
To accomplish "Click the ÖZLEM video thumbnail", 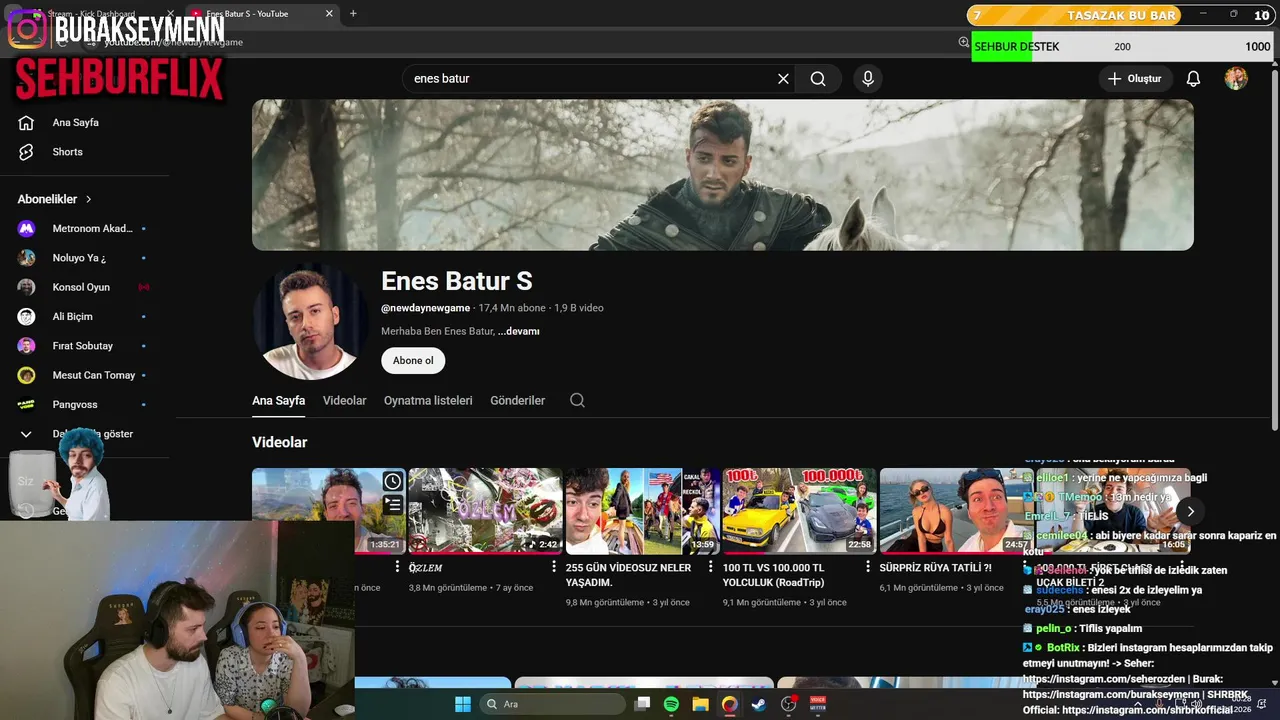I will (x=485, y=511).
